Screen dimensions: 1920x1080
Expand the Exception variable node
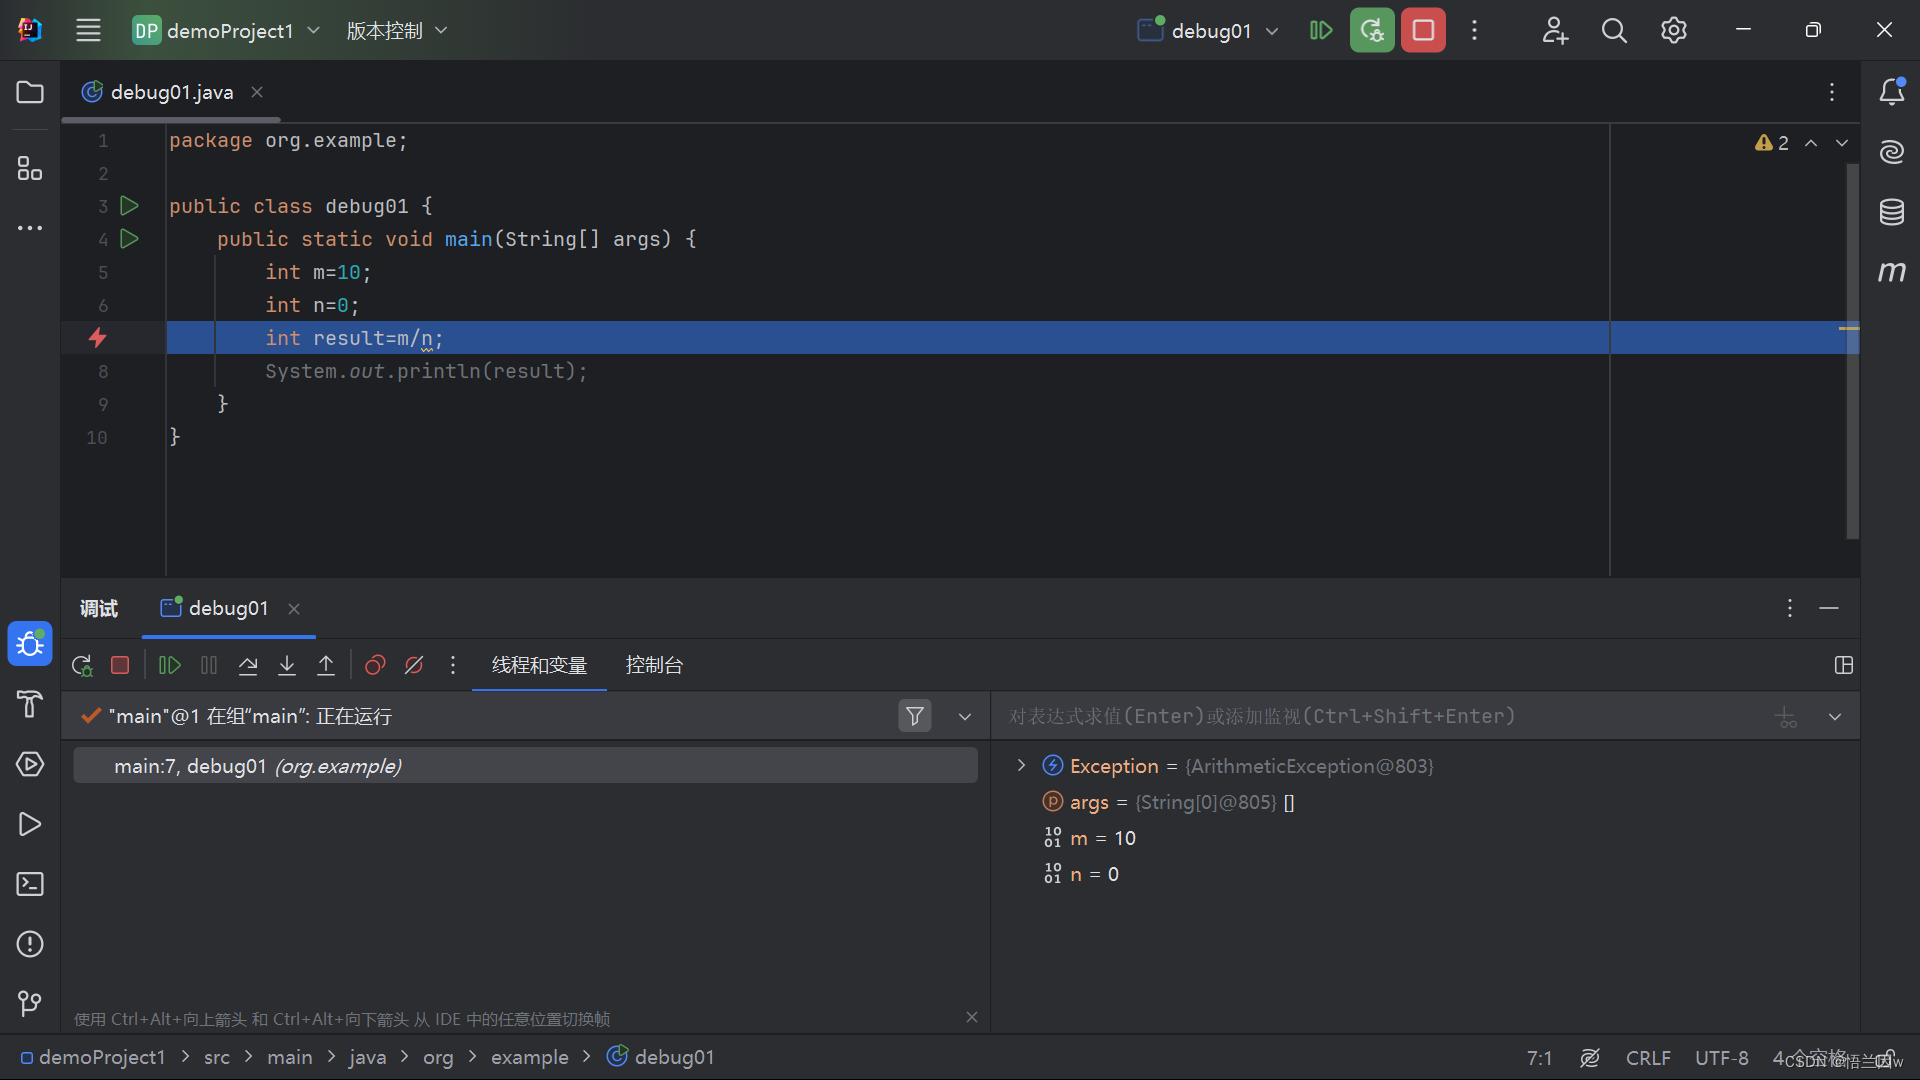click(x=1021, y=765)
